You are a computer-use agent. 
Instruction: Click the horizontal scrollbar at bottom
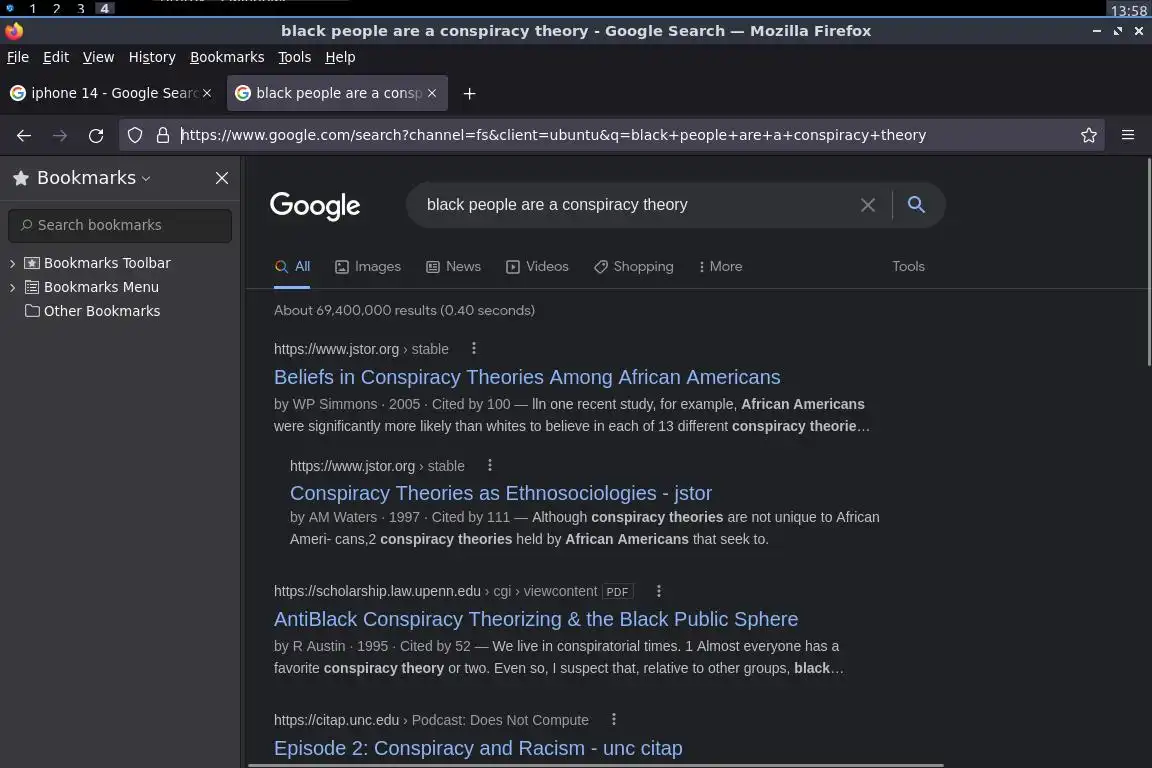point(595,765)
